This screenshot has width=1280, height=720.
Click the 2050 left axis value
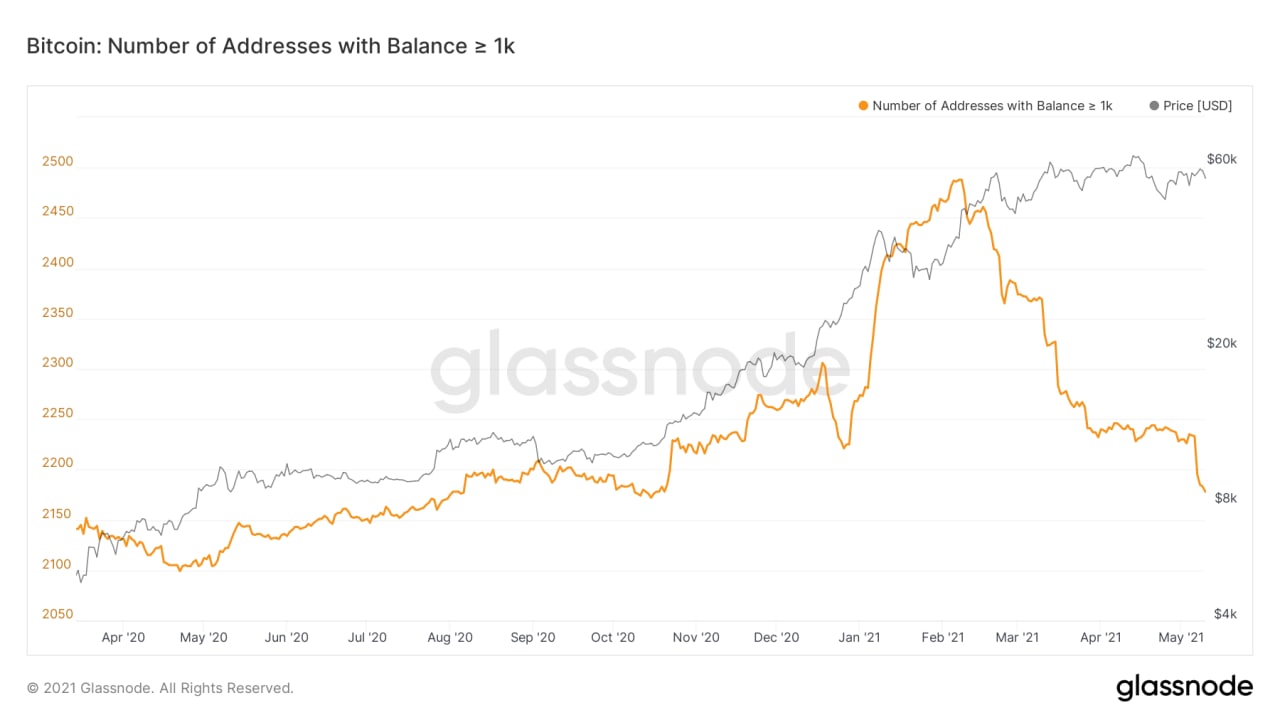tap(57, 614)
